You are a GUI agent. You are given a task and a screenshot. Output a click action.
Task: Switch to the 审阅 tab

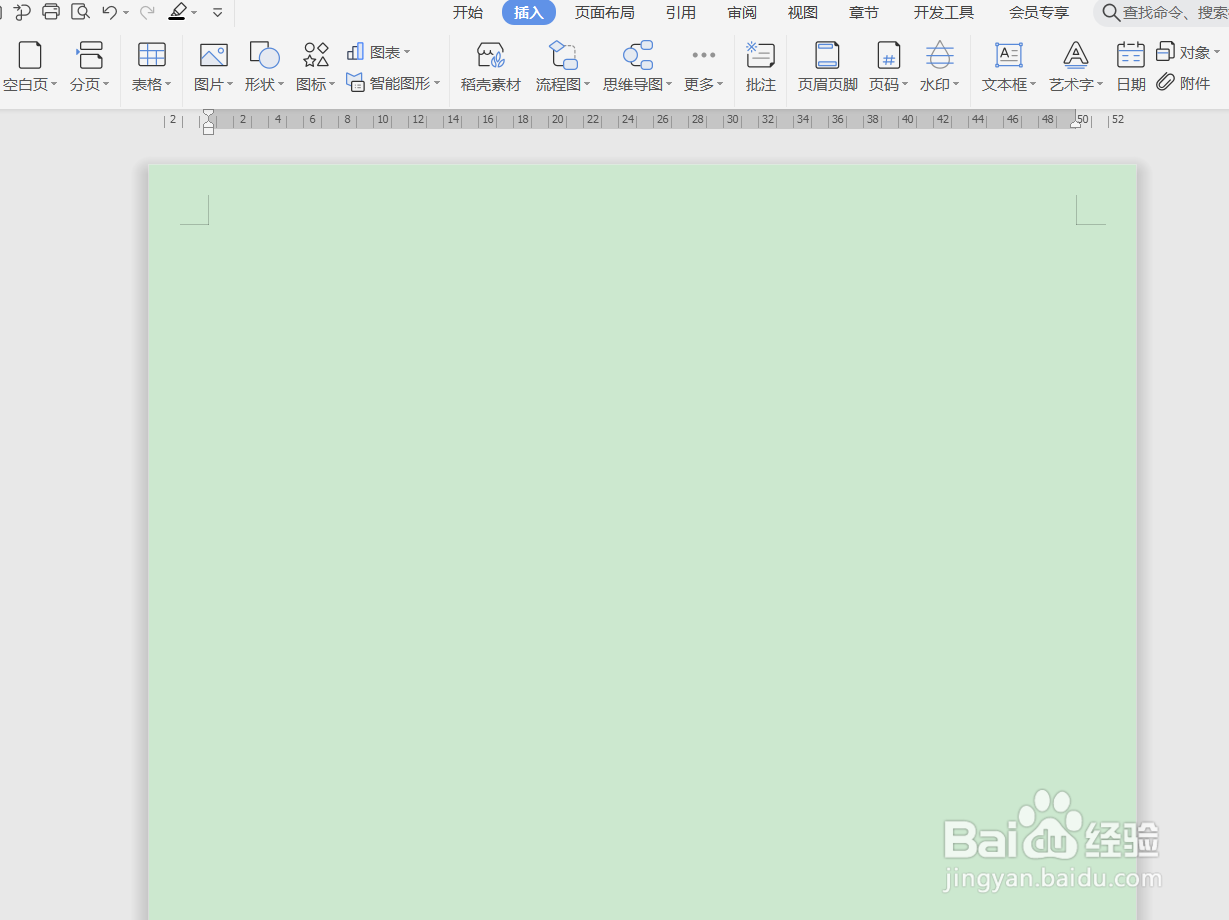pos(742,13)
